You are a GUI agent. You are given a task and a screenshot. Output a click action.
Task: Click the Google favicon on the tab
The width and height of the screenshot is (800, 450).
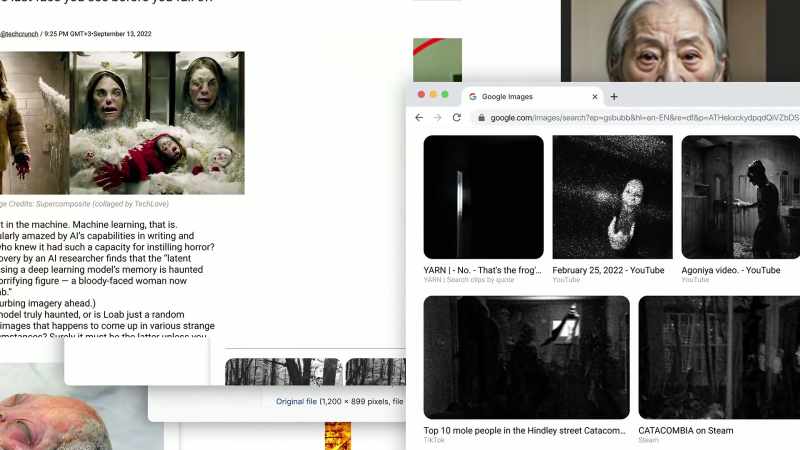pyautogui.click(x=472, y=96)
